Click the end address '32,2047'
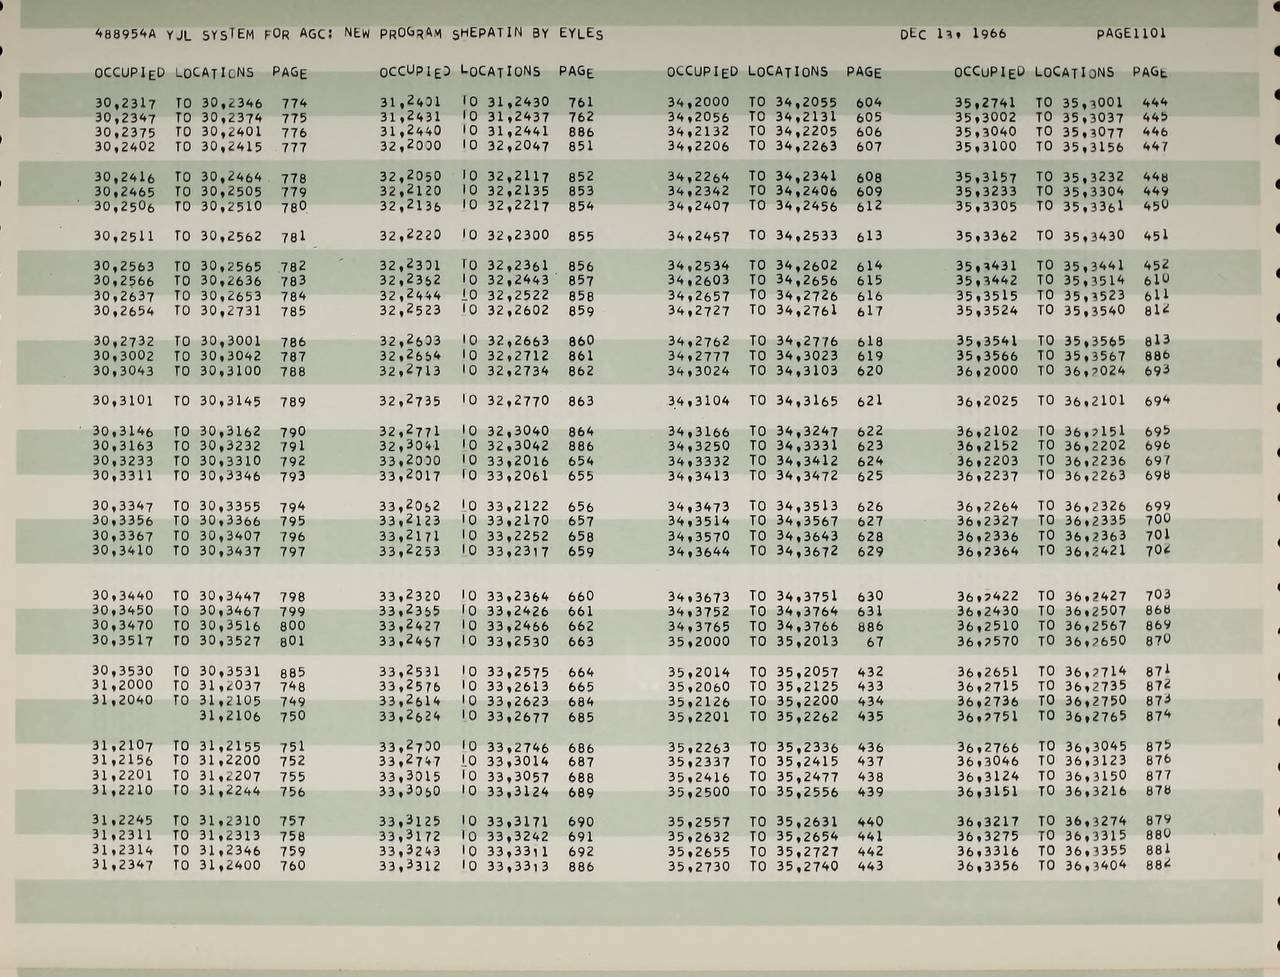The height and width of the screenshot is (977, 1280). tap(518, 146)
